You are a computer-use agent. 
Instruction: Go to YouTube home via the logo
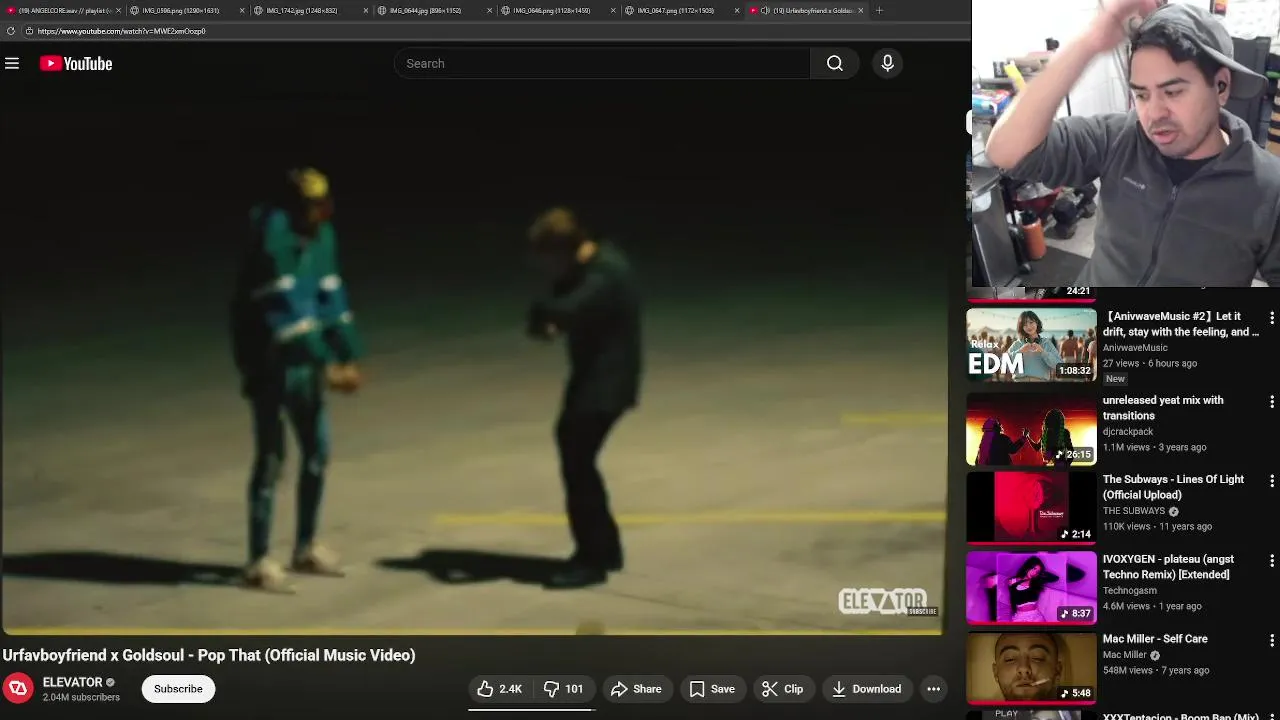click(x=76, y=63)
